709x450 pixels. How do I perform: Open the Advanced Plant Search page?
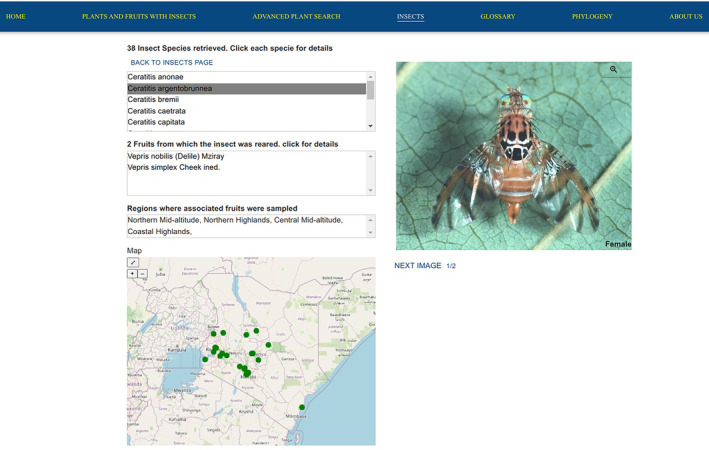pos(296,16)
